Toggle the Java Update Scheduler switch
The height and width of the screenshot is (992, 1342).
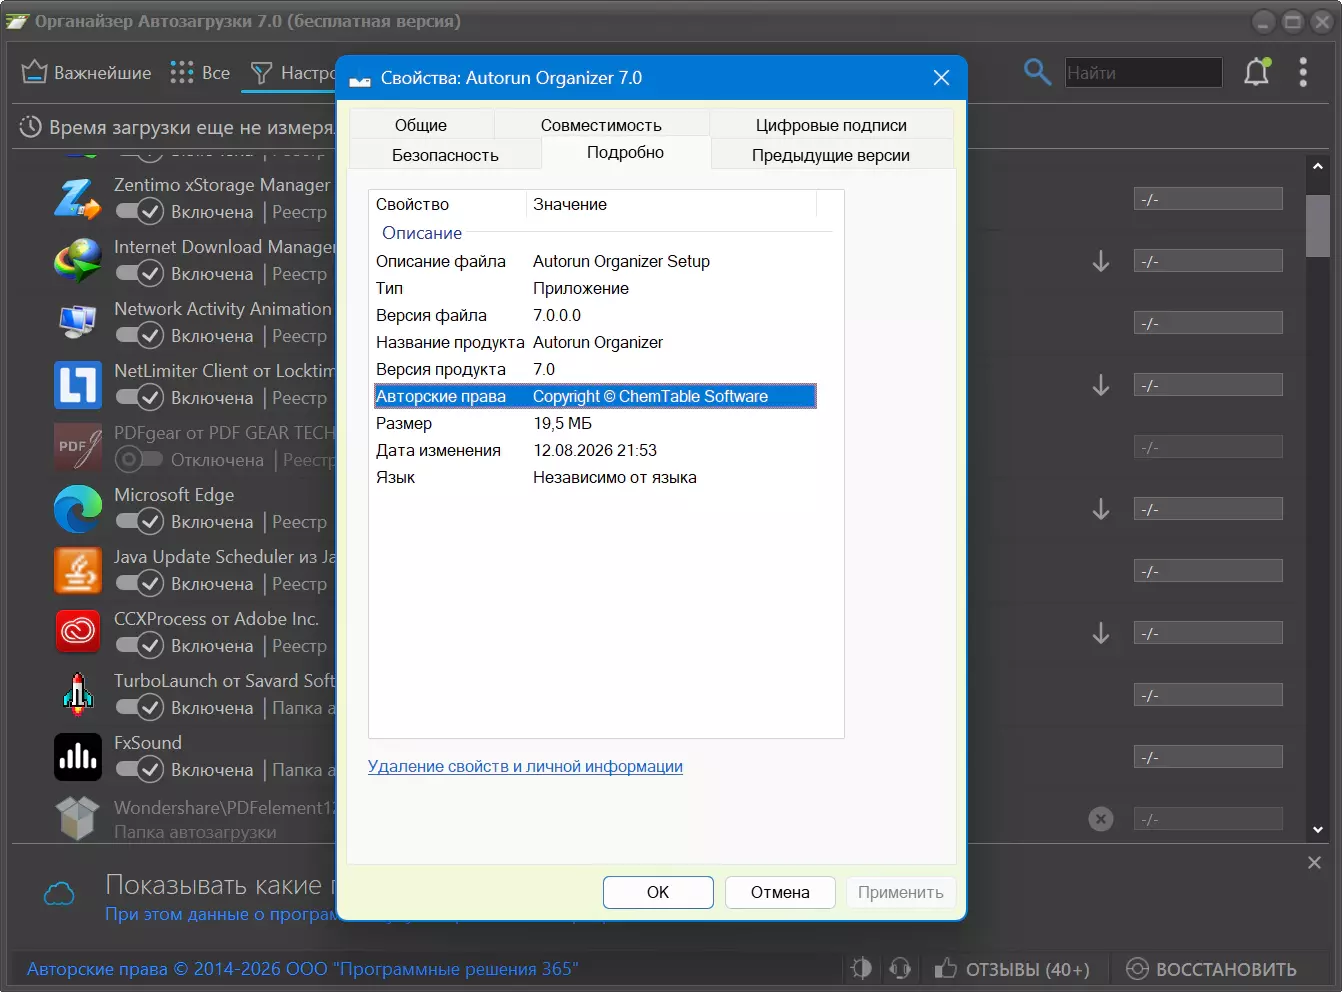(139, 584)
